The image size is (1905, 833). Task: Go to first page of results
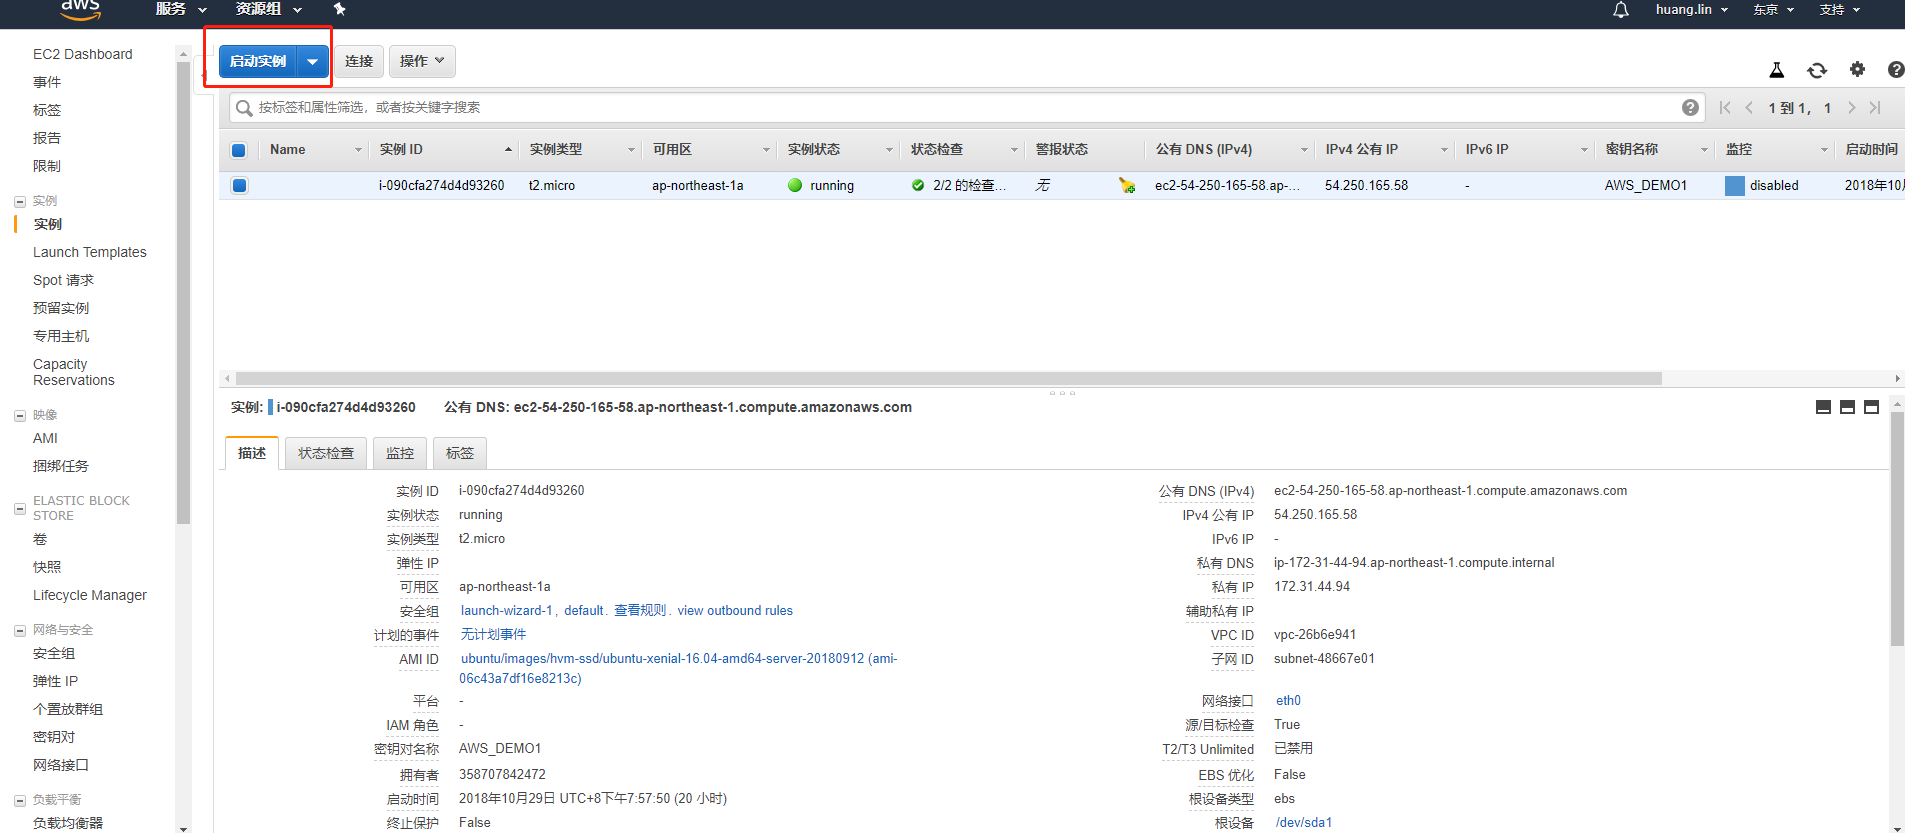1725,107
